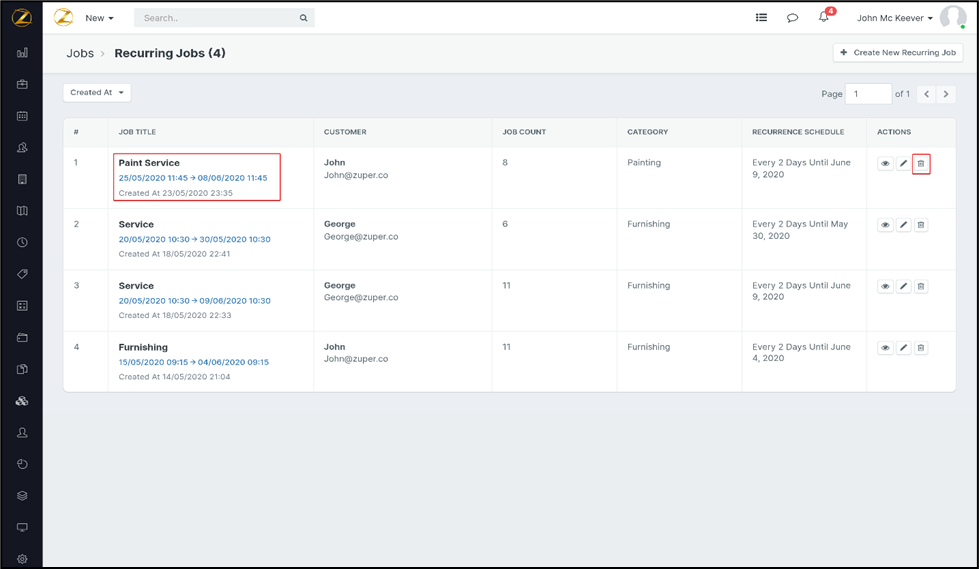Expand the John Mc Keever user menu
Image resolution: width=979 pixels, height=569 pixels.
click(895, 18)
